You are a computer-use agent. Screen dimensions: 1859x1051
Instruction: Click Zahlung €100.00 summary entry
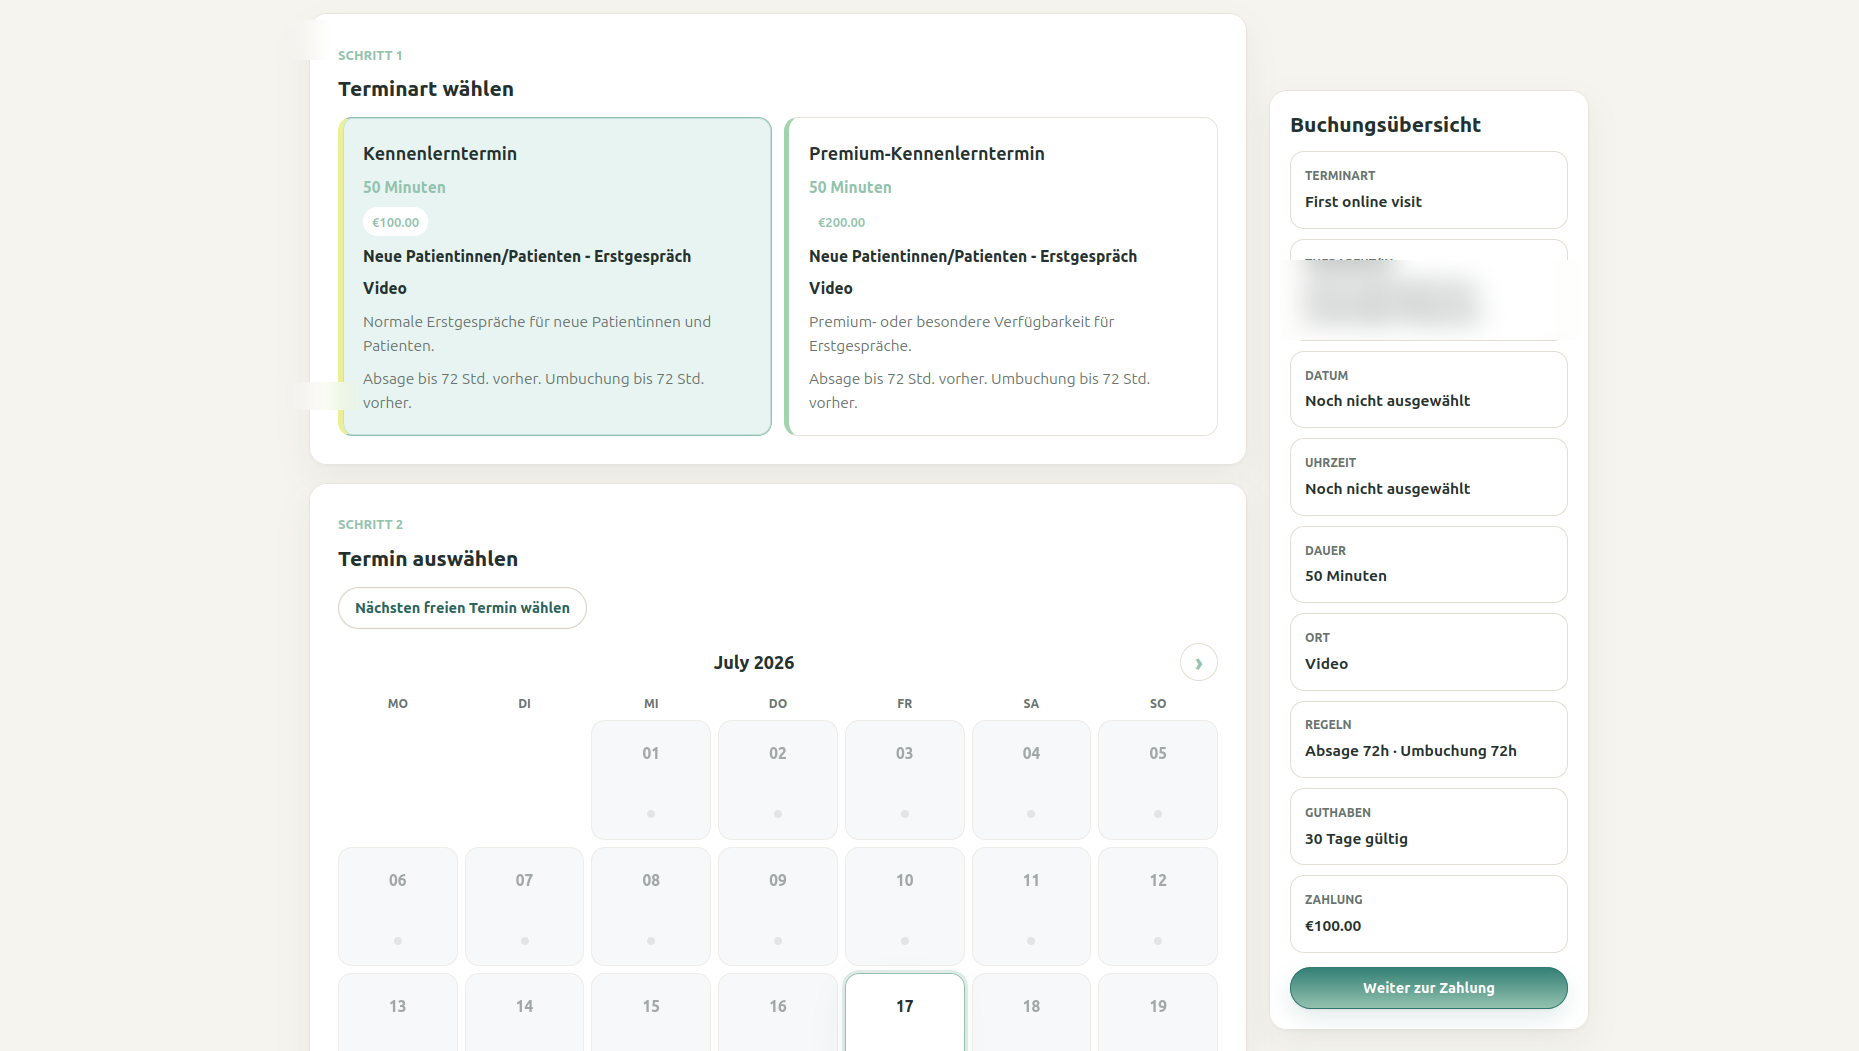1428,914
